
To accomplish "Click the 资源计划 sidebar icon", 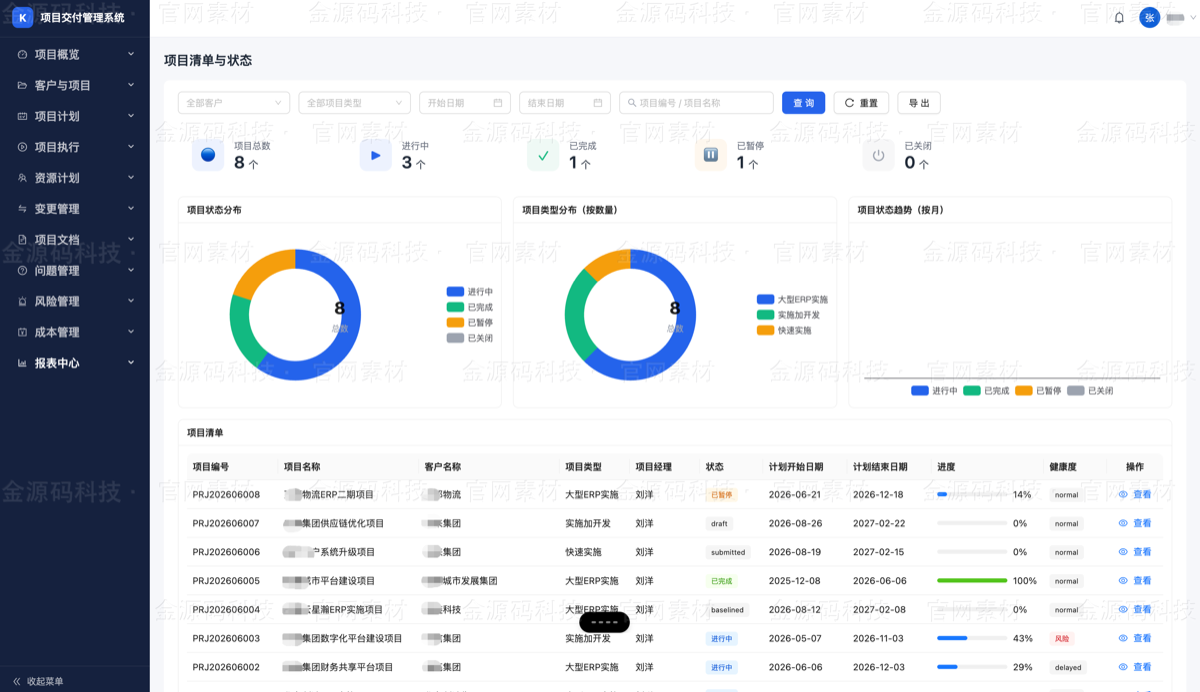I will (x=22, y=178).
